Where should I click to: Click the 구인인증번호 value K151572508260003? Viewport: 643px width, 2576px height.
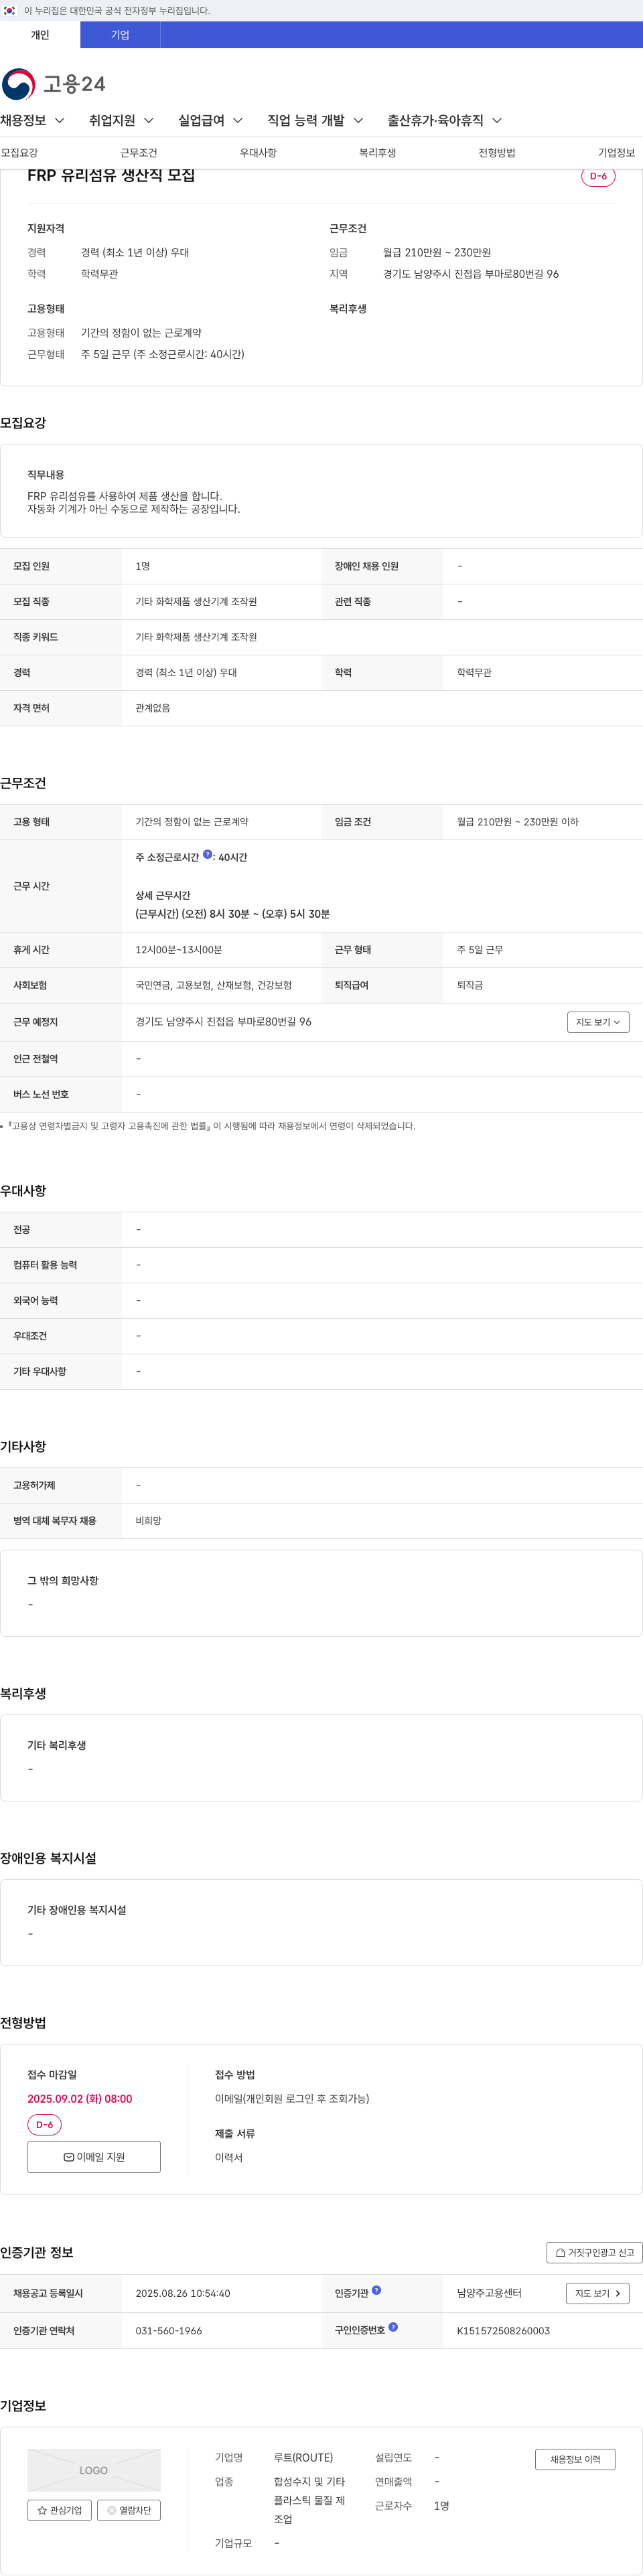click(x=503, y=2331)
